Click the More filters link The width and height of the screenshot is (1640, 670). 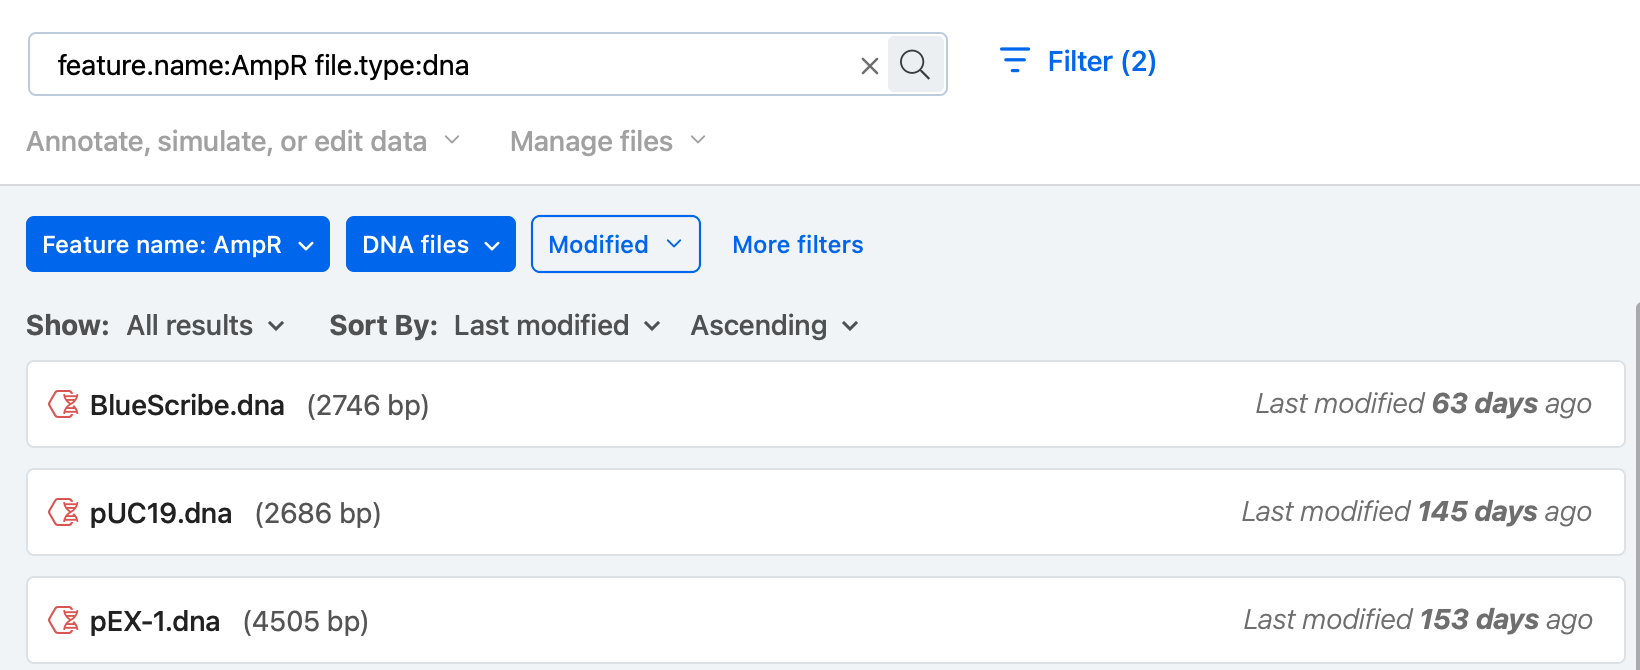tap(797, 245)
